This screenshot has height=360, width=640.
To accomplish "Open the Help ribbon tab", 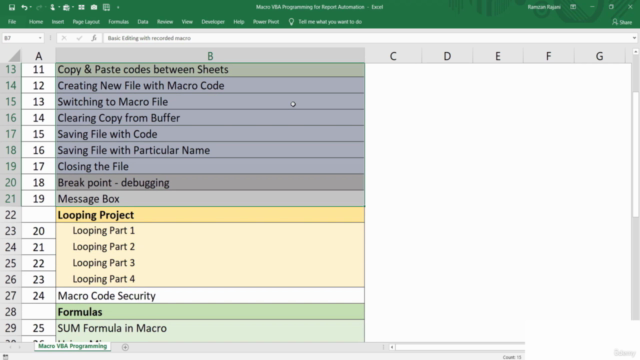I will click(x=239, y=22).
